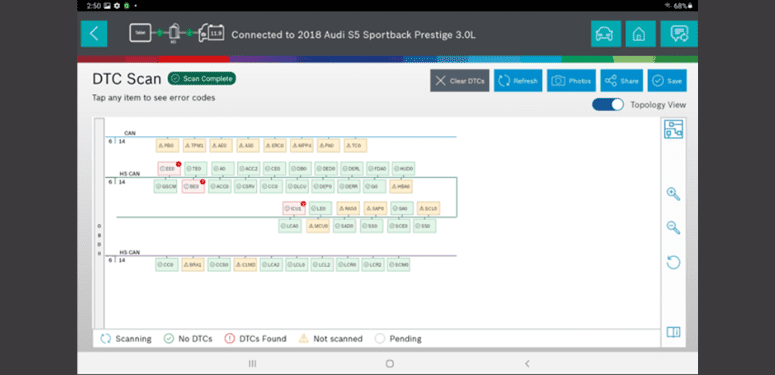The image size is (775, 375).
Task: Open the DB0 module node
Action: (300, 169)
